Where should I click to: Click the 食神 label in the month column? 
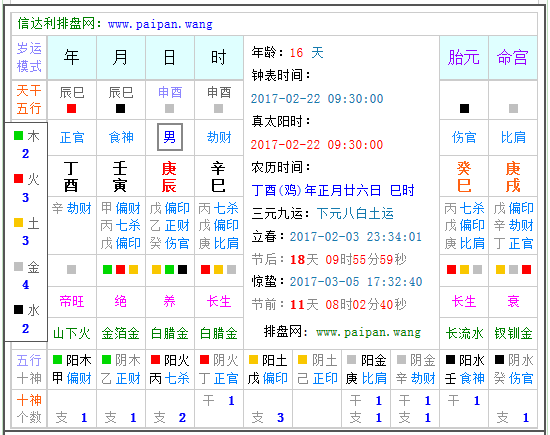(x=121, y=137)
